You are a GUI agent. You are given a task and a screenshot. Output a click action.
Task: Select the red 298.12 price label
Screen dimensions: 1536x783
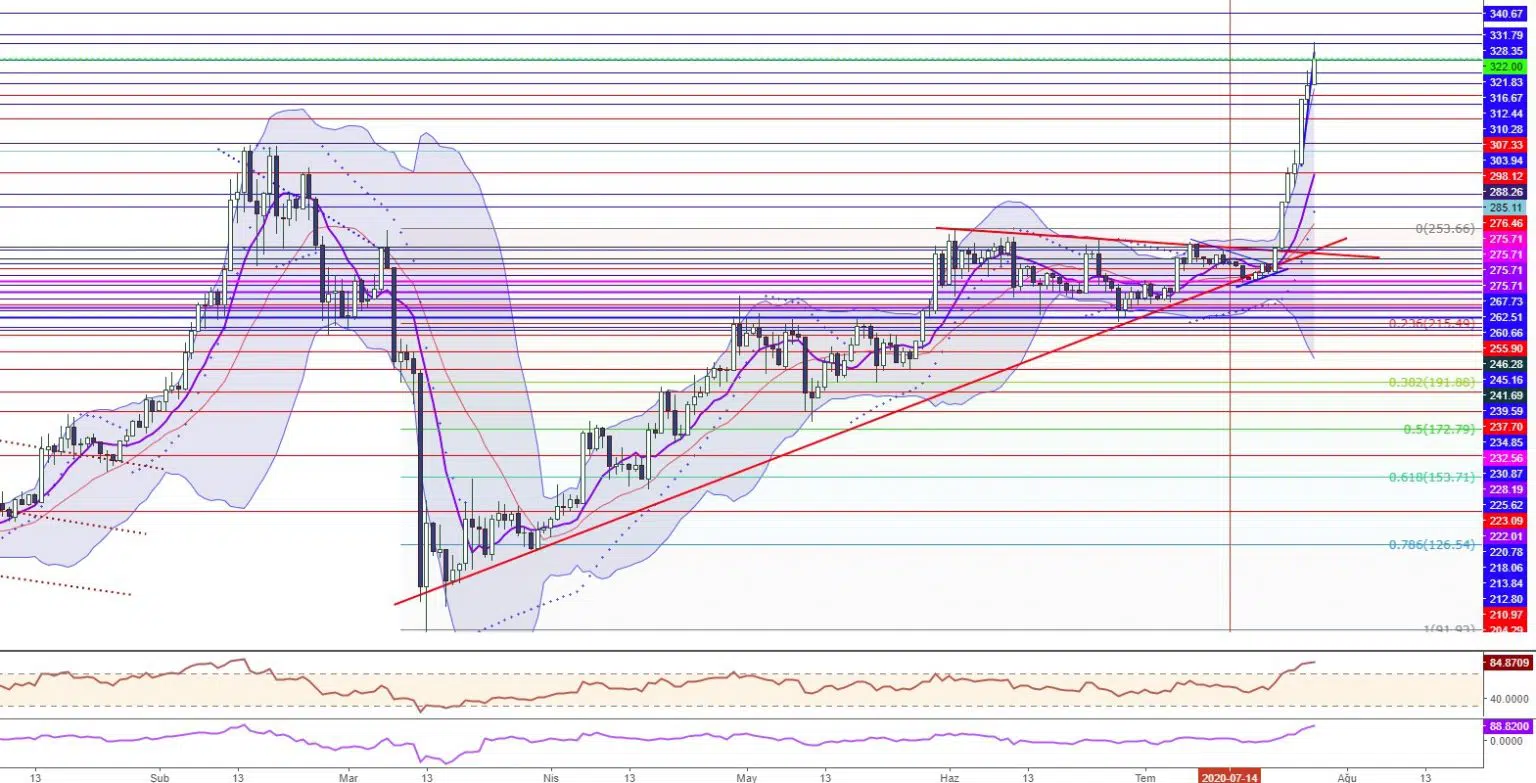[1505, 176]
